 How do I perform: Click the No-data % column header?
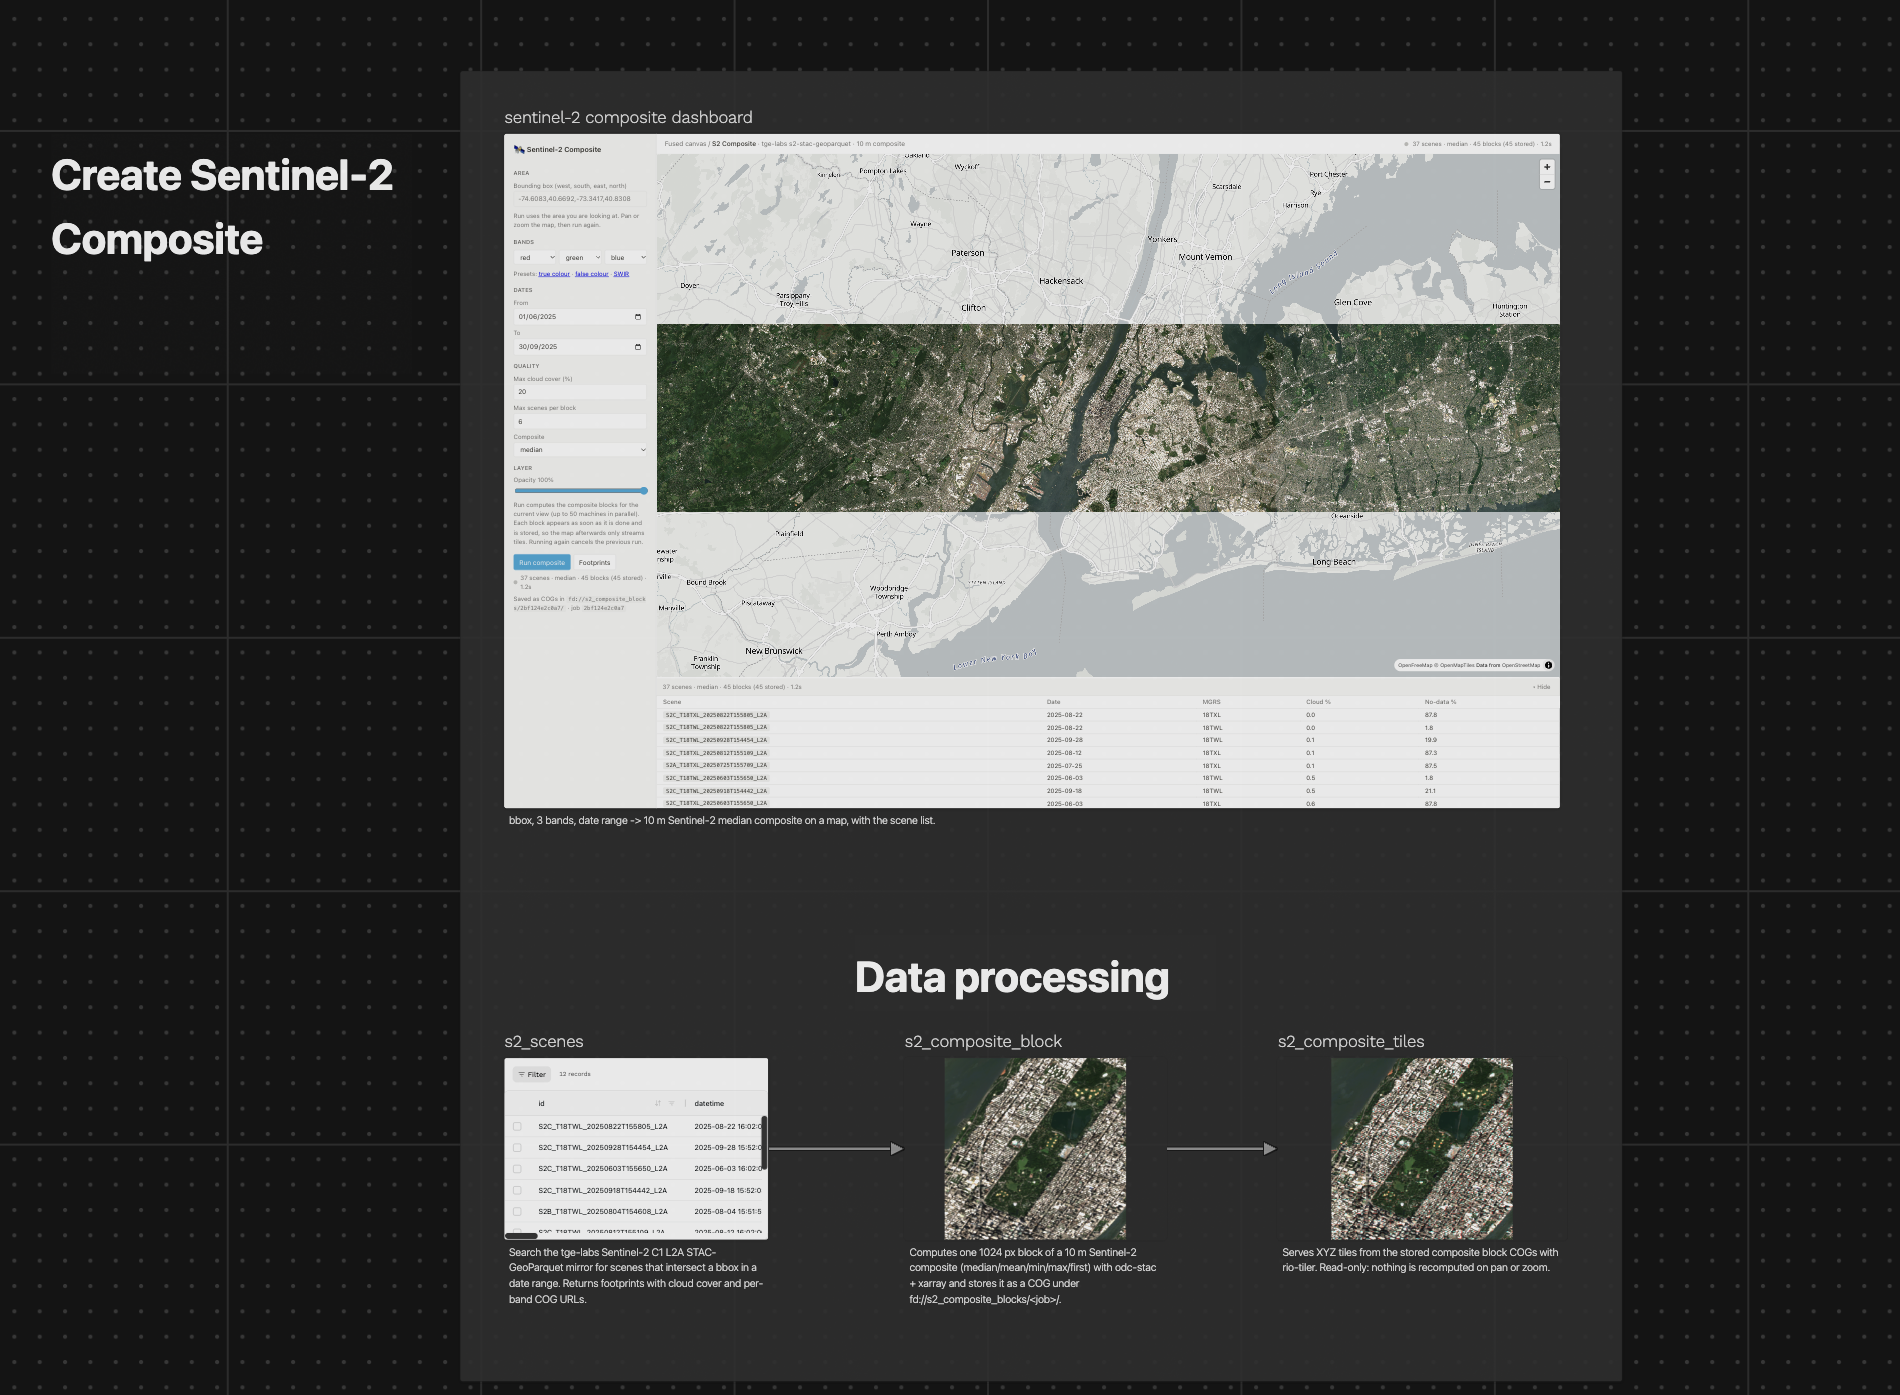pyautogui.click(x=1441, y=702)
